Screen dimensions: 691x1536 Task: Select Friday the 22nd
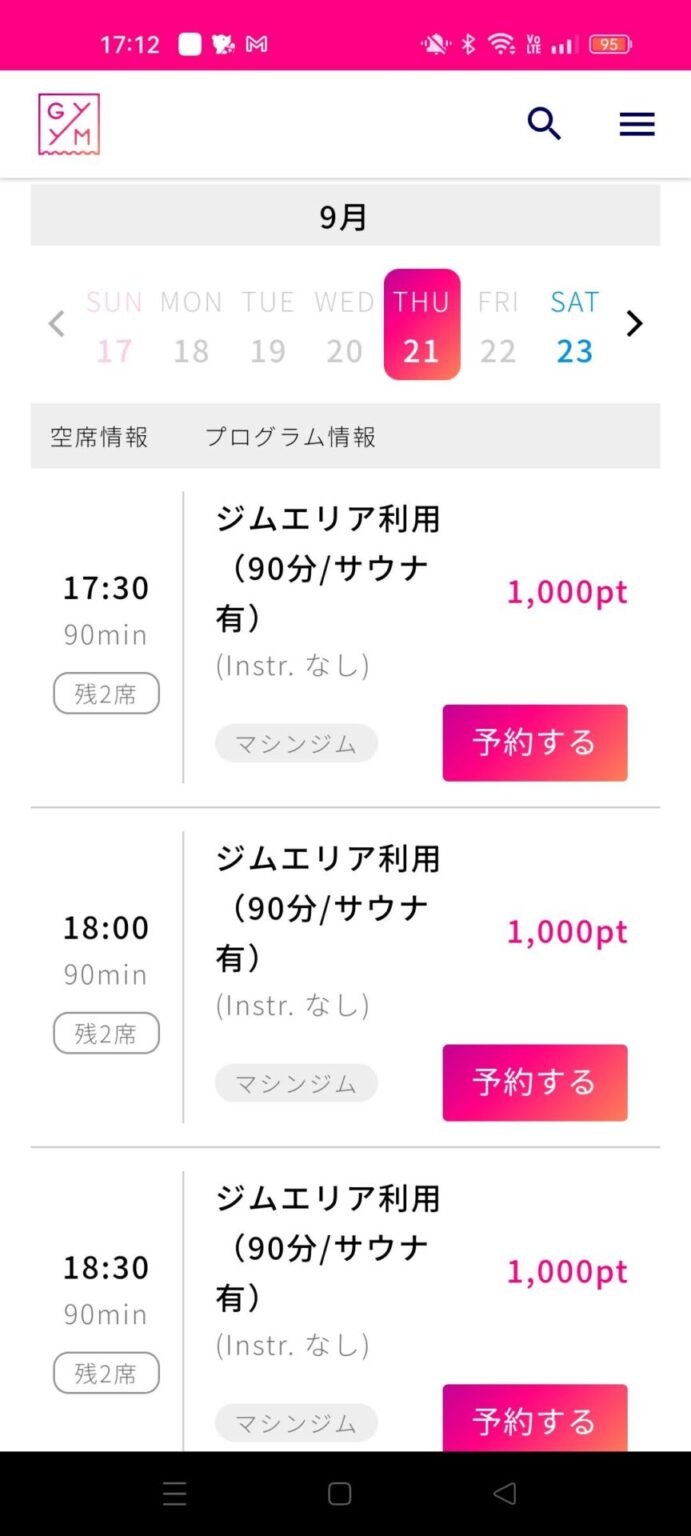pos(498,325)
